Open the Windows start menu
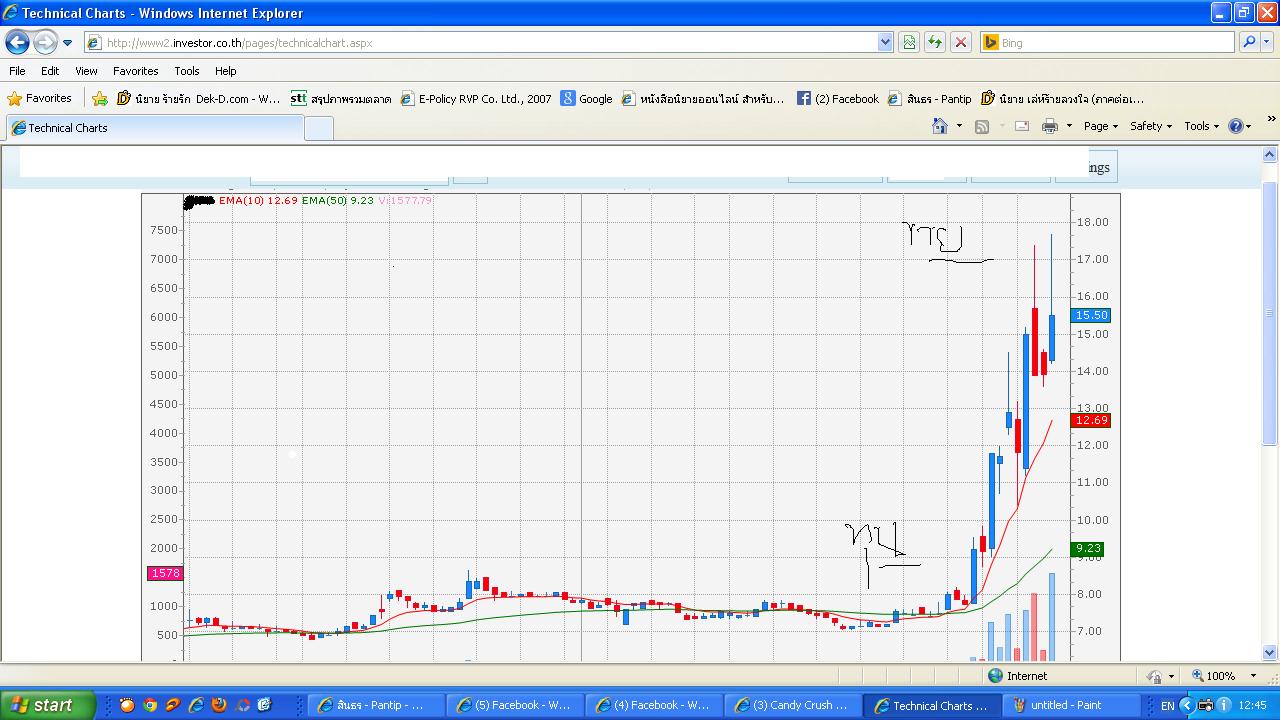This screenshot has height=720, width=1280. tap(47, 705)
